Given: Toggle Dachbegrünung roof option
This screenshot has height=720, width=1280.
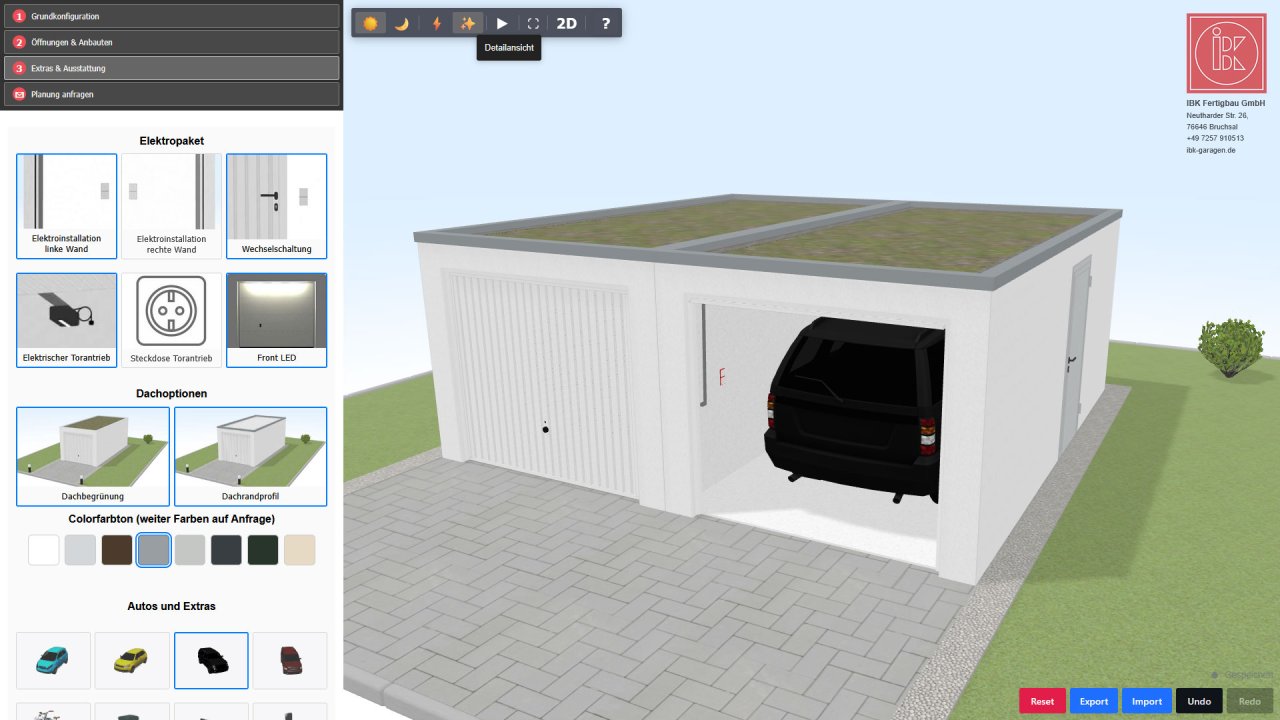Looking at the screenshot, I should (93, 456).
